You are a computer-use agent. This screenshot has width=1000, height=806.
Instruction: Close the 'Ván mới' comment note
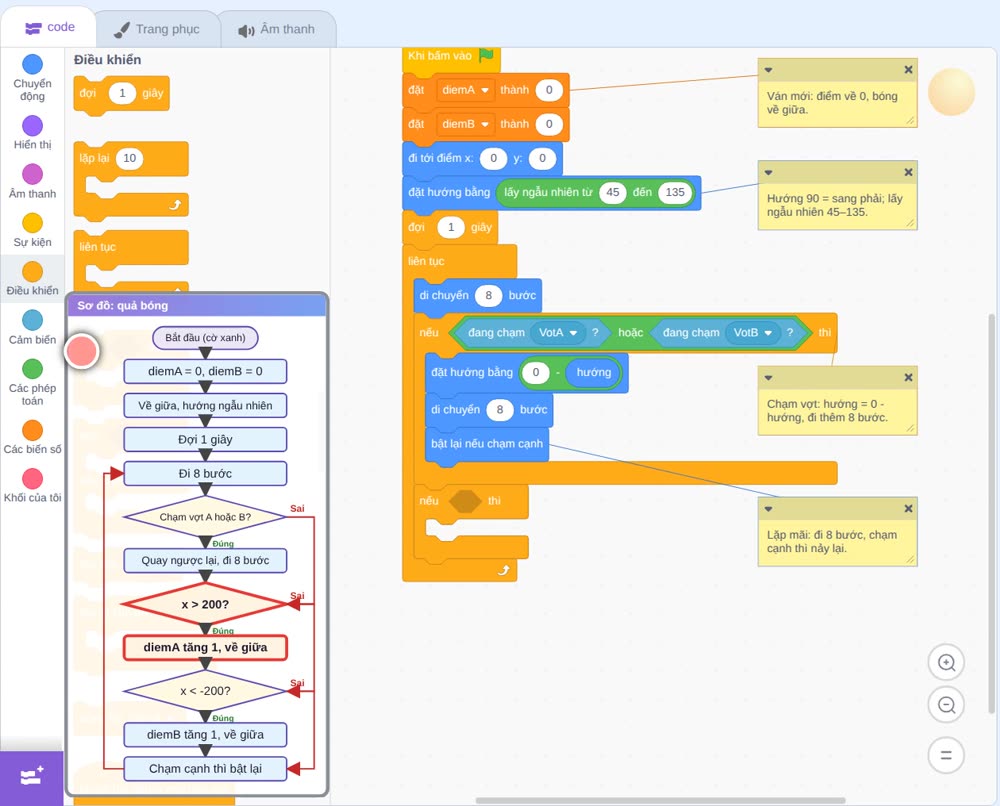tap(908, 70)
